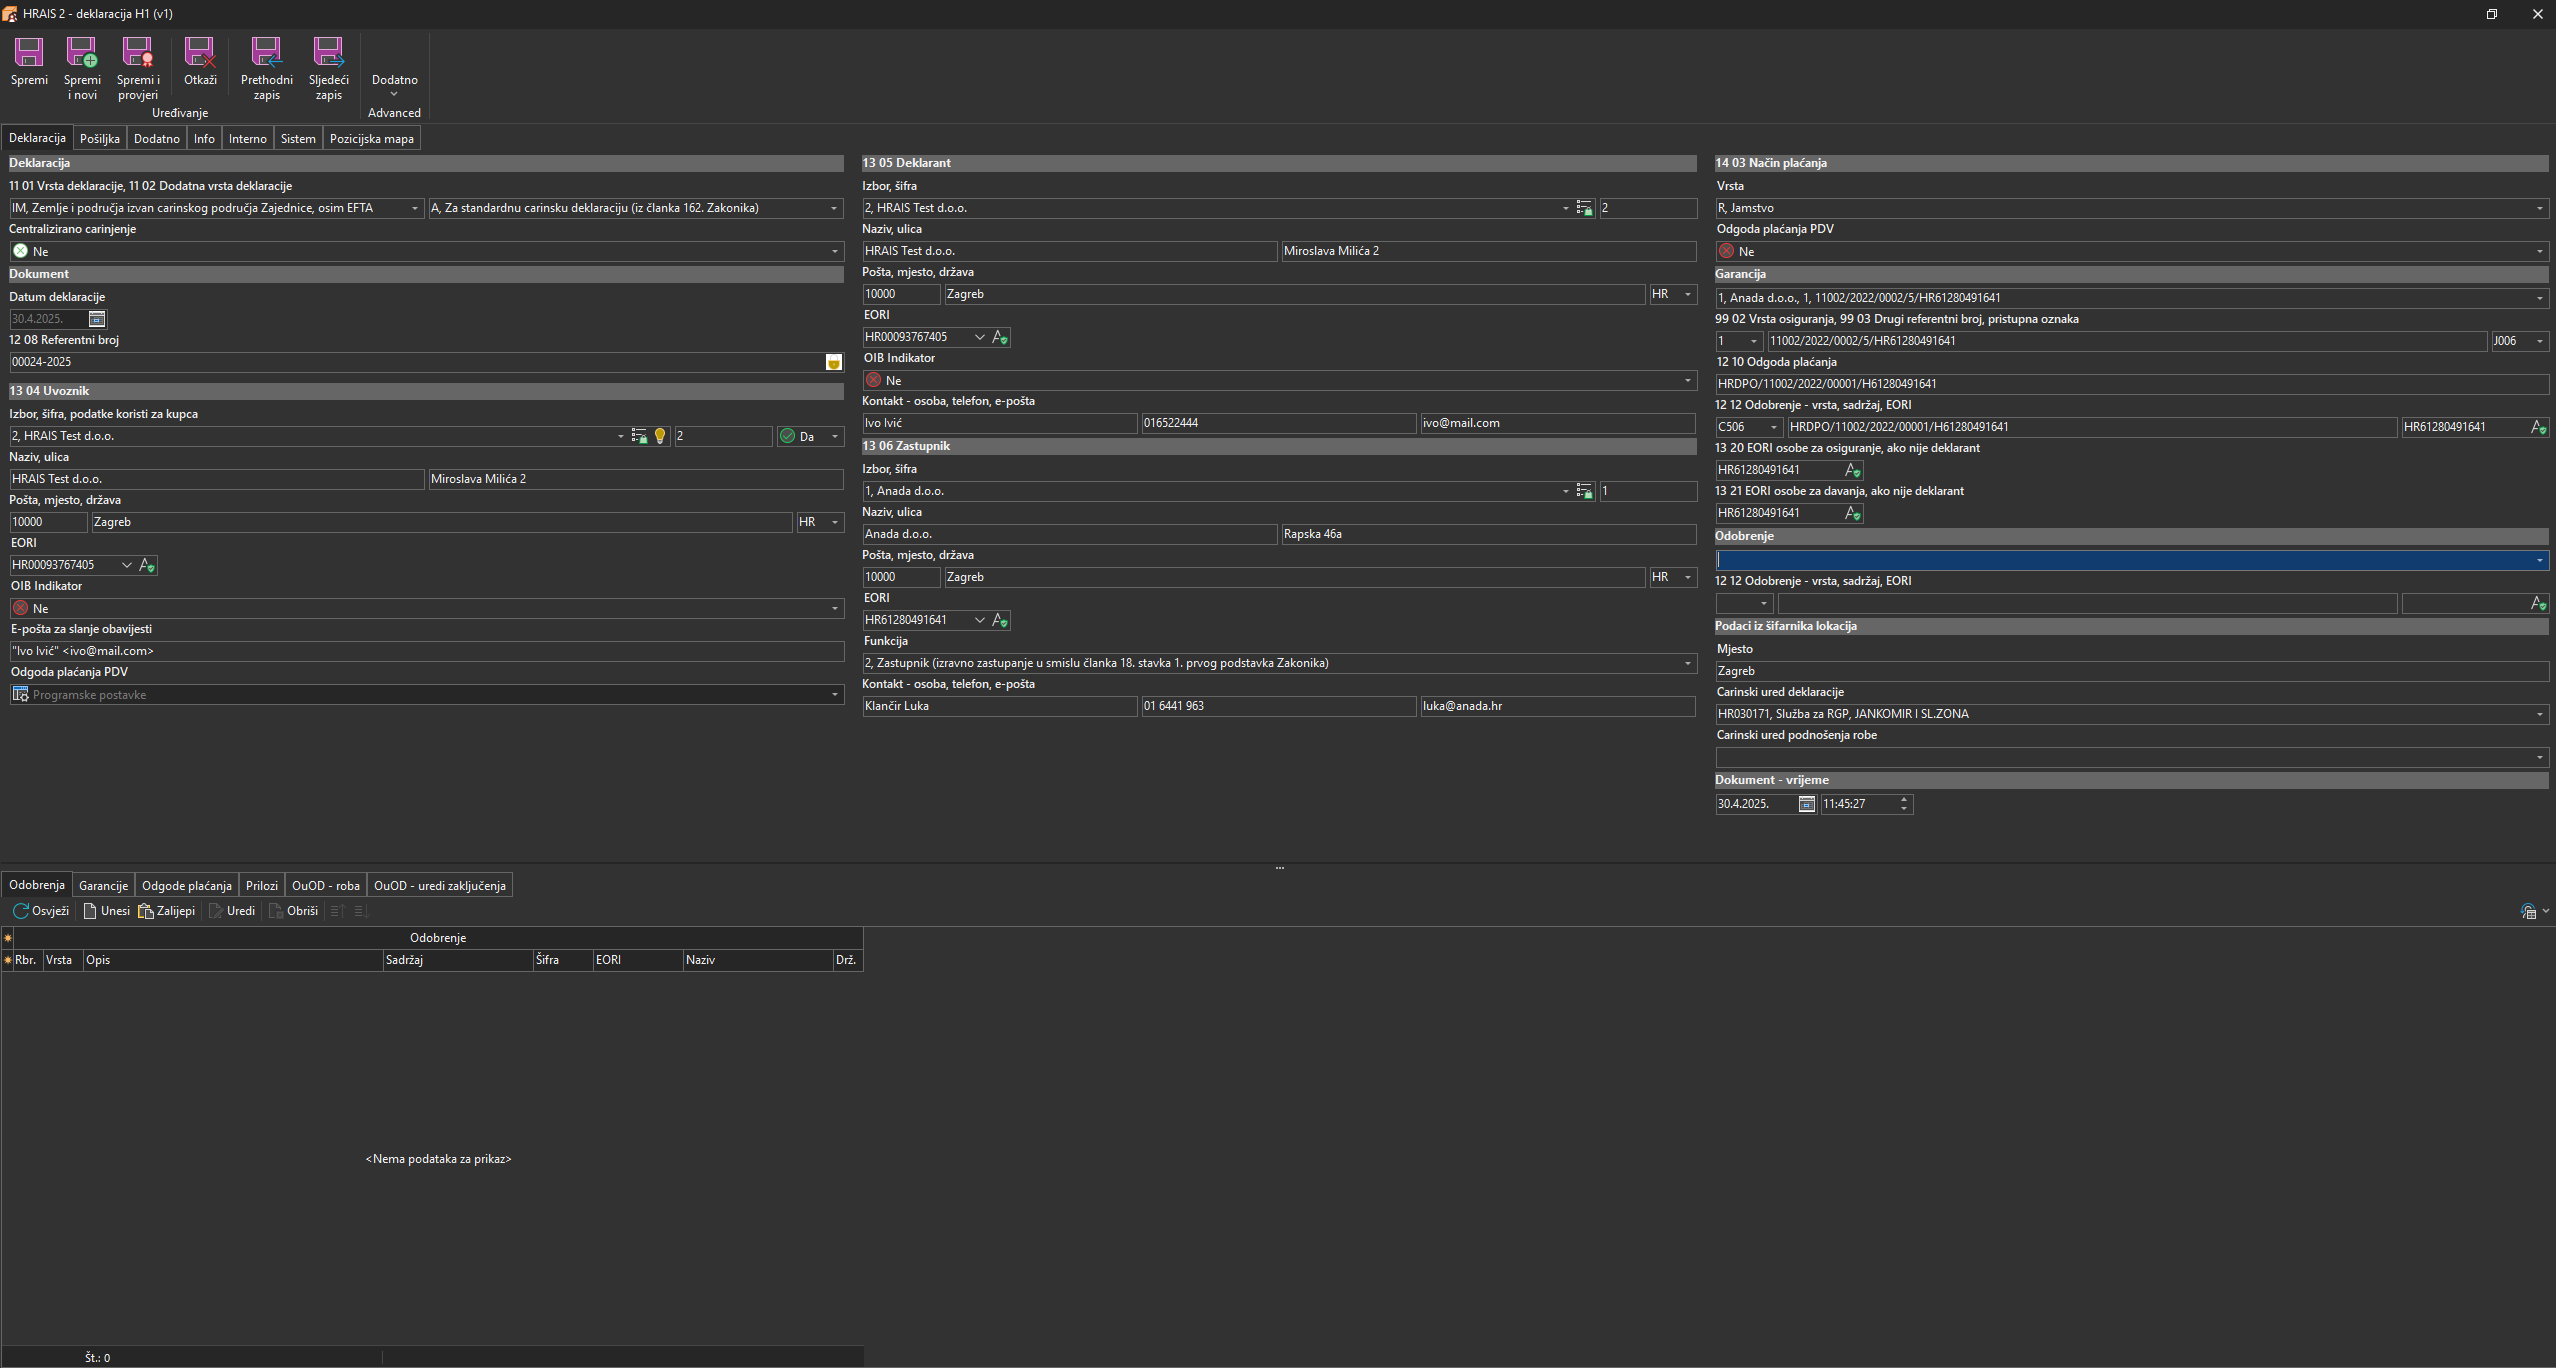
Task: Click the Osvježi refresh button
Action: pos(41,911)
